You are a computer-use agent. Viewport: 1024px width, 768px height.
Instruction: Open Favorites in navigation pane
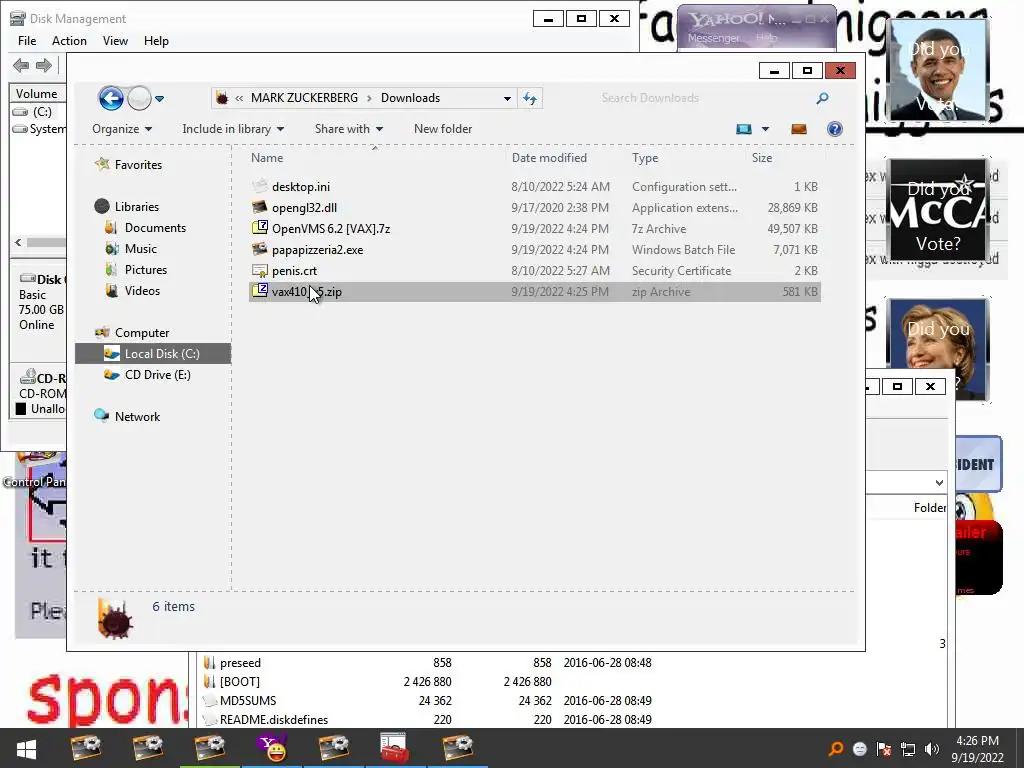(x=138, y=165)
